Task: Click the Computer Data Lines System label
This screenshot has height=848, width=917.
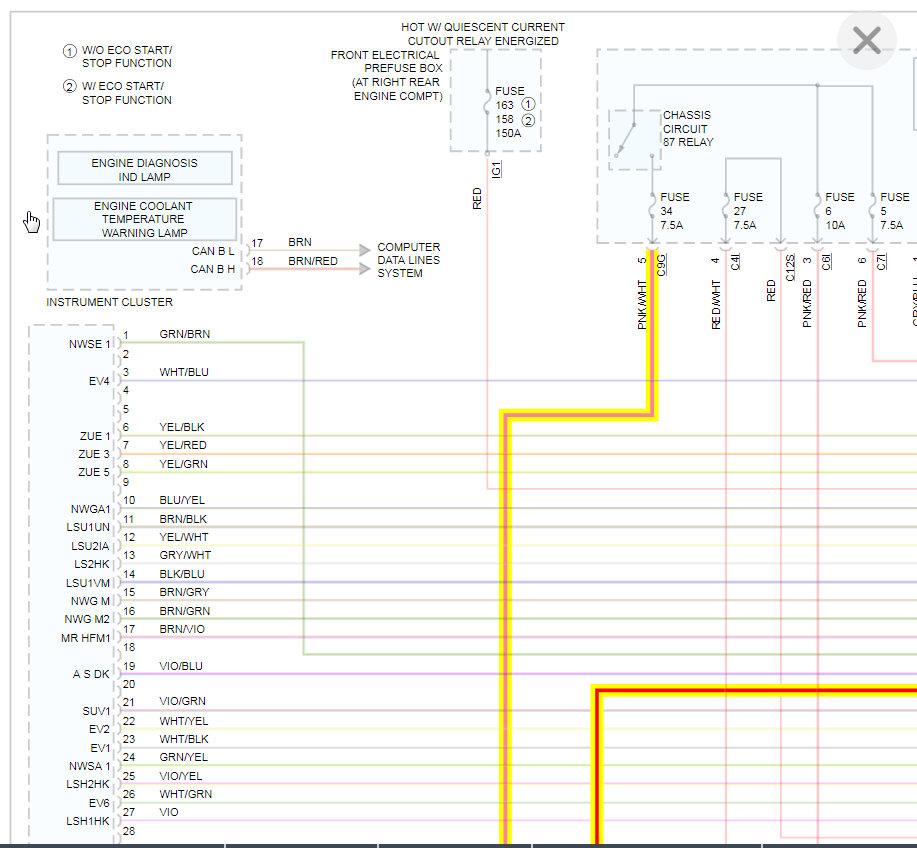Action: point(408,260)
